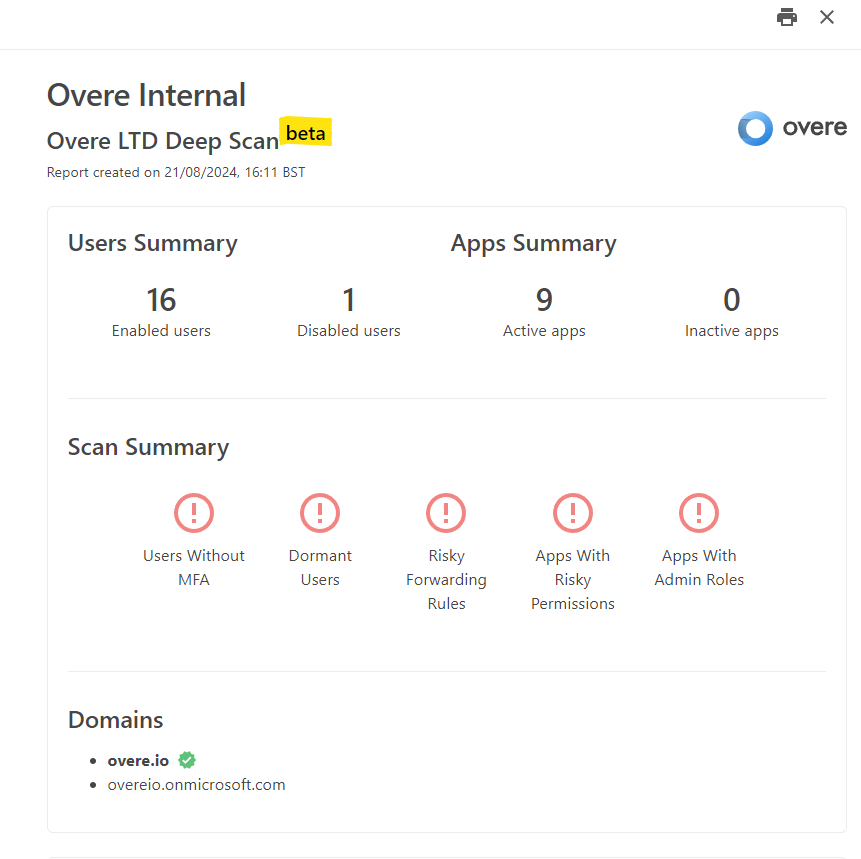The width and height of the screenshot is (861, 859).
Task: Select the Users Without MFA label
Action: click(194, 567)
